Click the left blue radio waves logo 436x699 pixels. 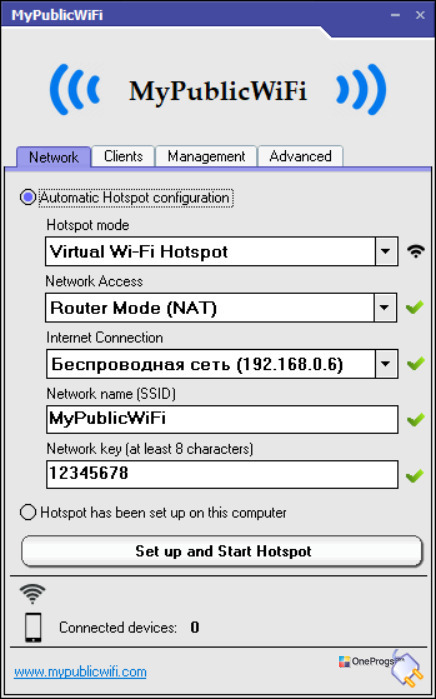(x=75, y=90)
